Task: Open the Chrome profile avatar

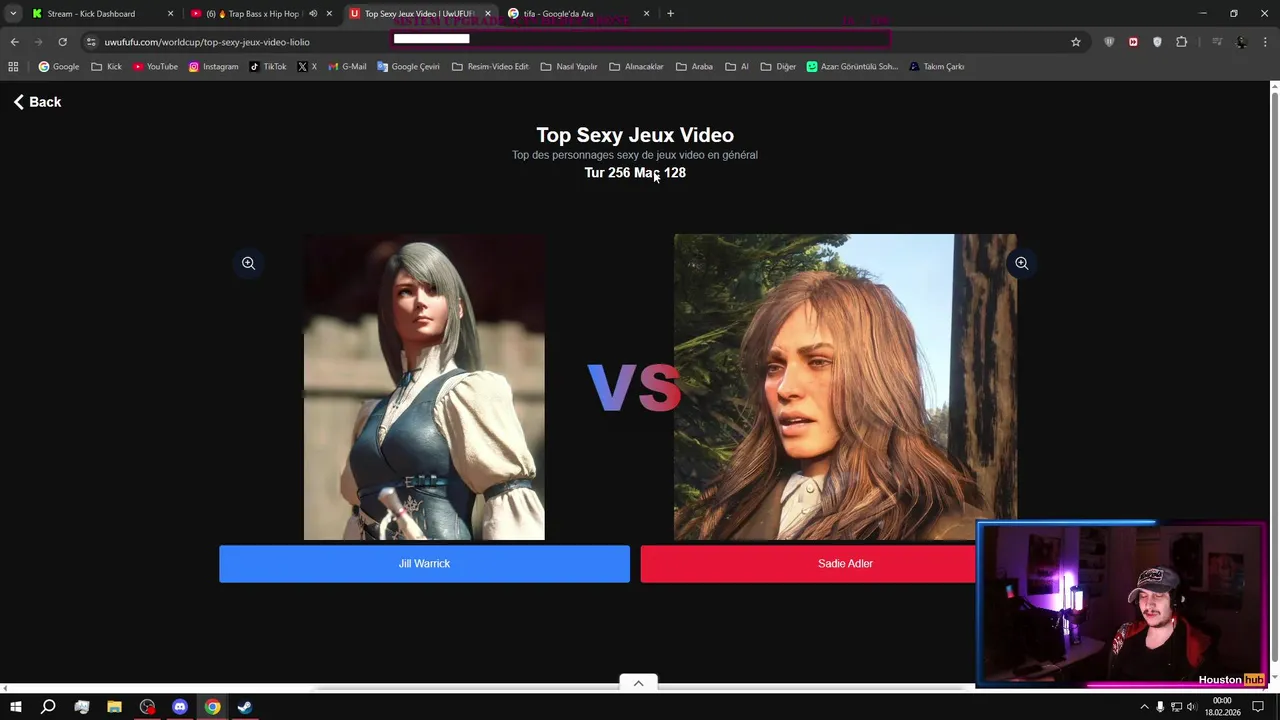Action: (x=1241, y=42)
